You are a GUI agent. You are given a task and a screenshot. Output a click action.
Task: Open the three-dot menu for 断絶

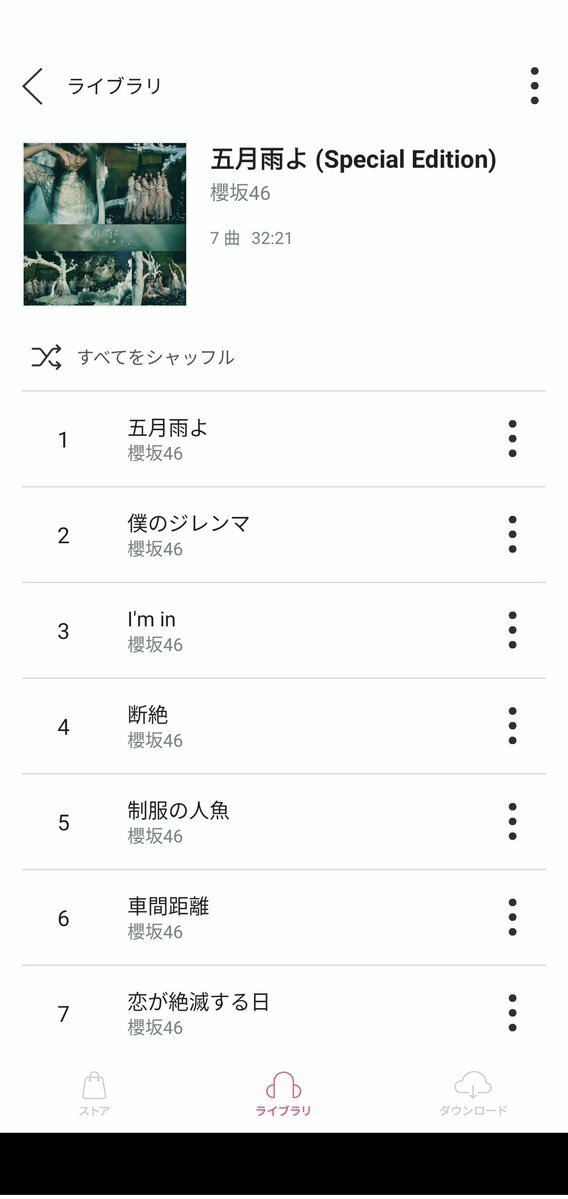[512, 726]
